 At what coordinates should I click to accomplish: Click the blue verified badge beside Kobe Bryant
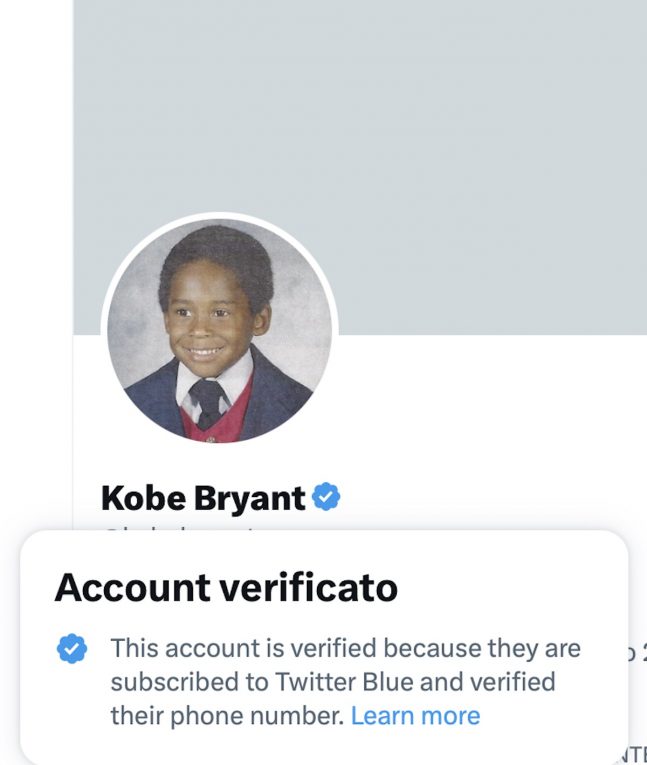pyautogui.click(x=326, y=497)
